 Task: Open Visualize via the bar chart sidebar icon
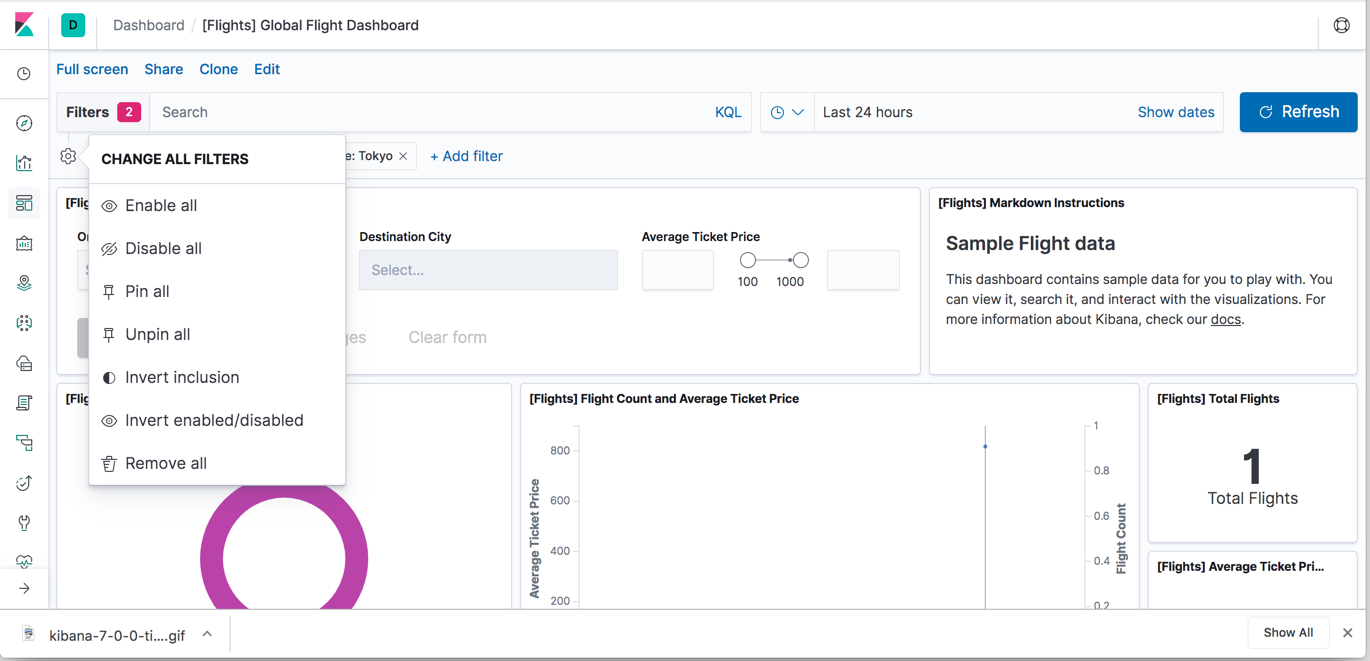pyautogui.click(x=24, y=163)
